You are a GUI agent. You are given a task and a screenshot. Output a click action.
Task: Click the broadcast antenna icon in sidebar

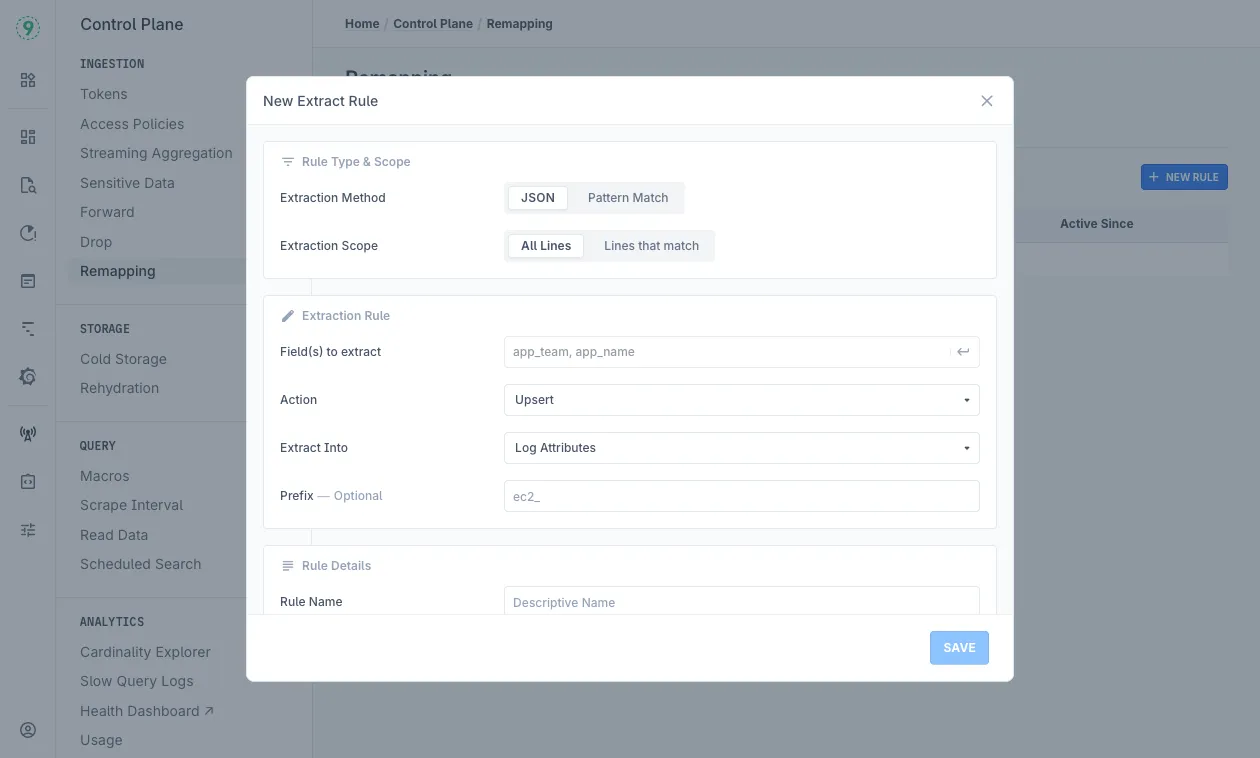[x=28, y=434]
